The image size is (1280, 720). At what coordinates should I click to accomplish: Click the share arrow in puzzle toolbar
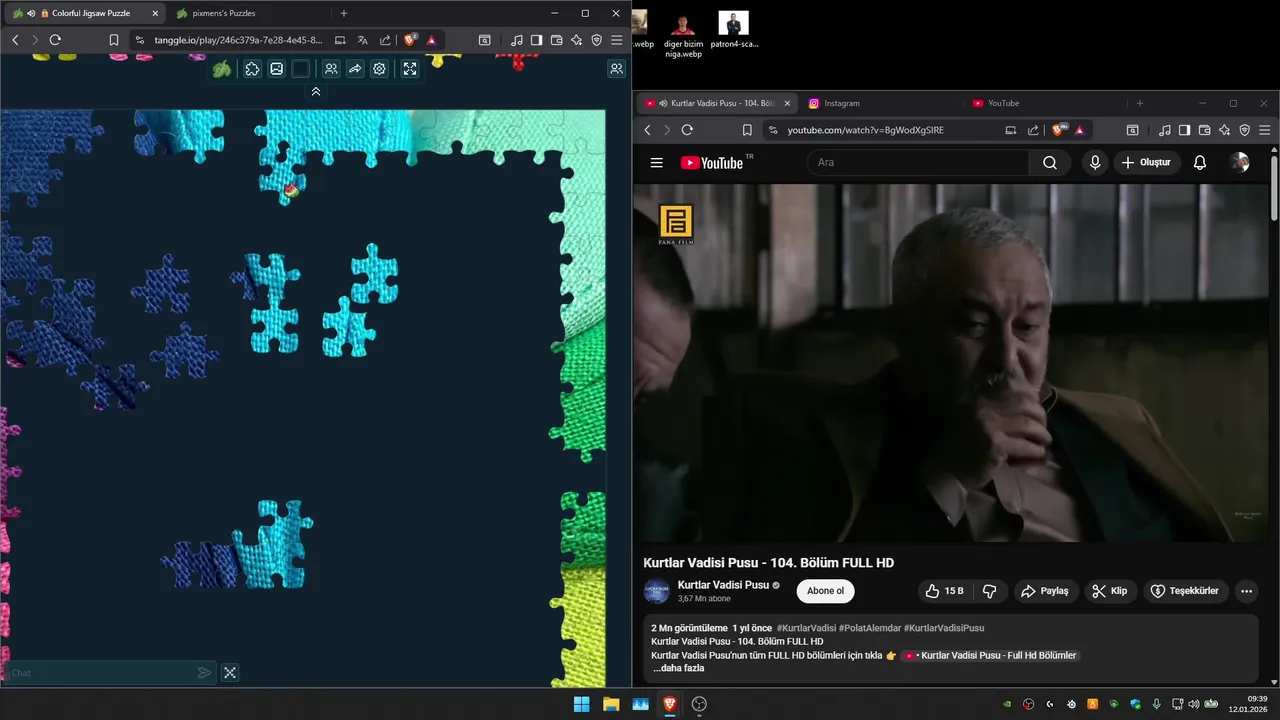pyautogui.click(x=355, y=69)
